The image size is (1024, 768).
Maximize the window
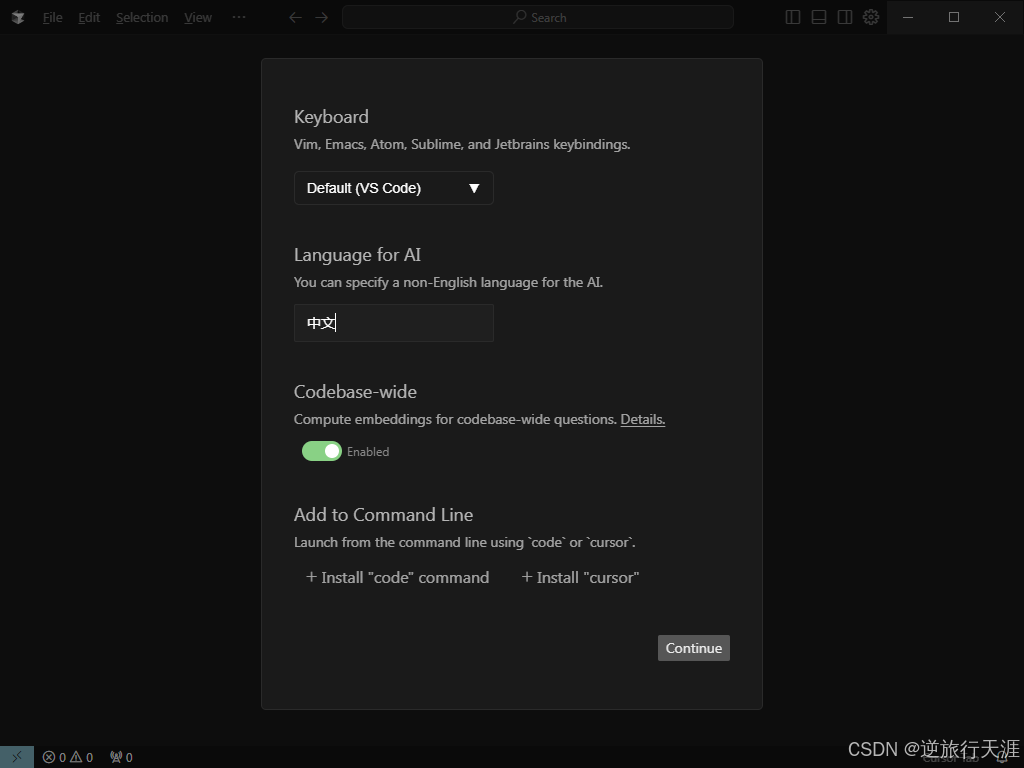(x=954, y=17)
